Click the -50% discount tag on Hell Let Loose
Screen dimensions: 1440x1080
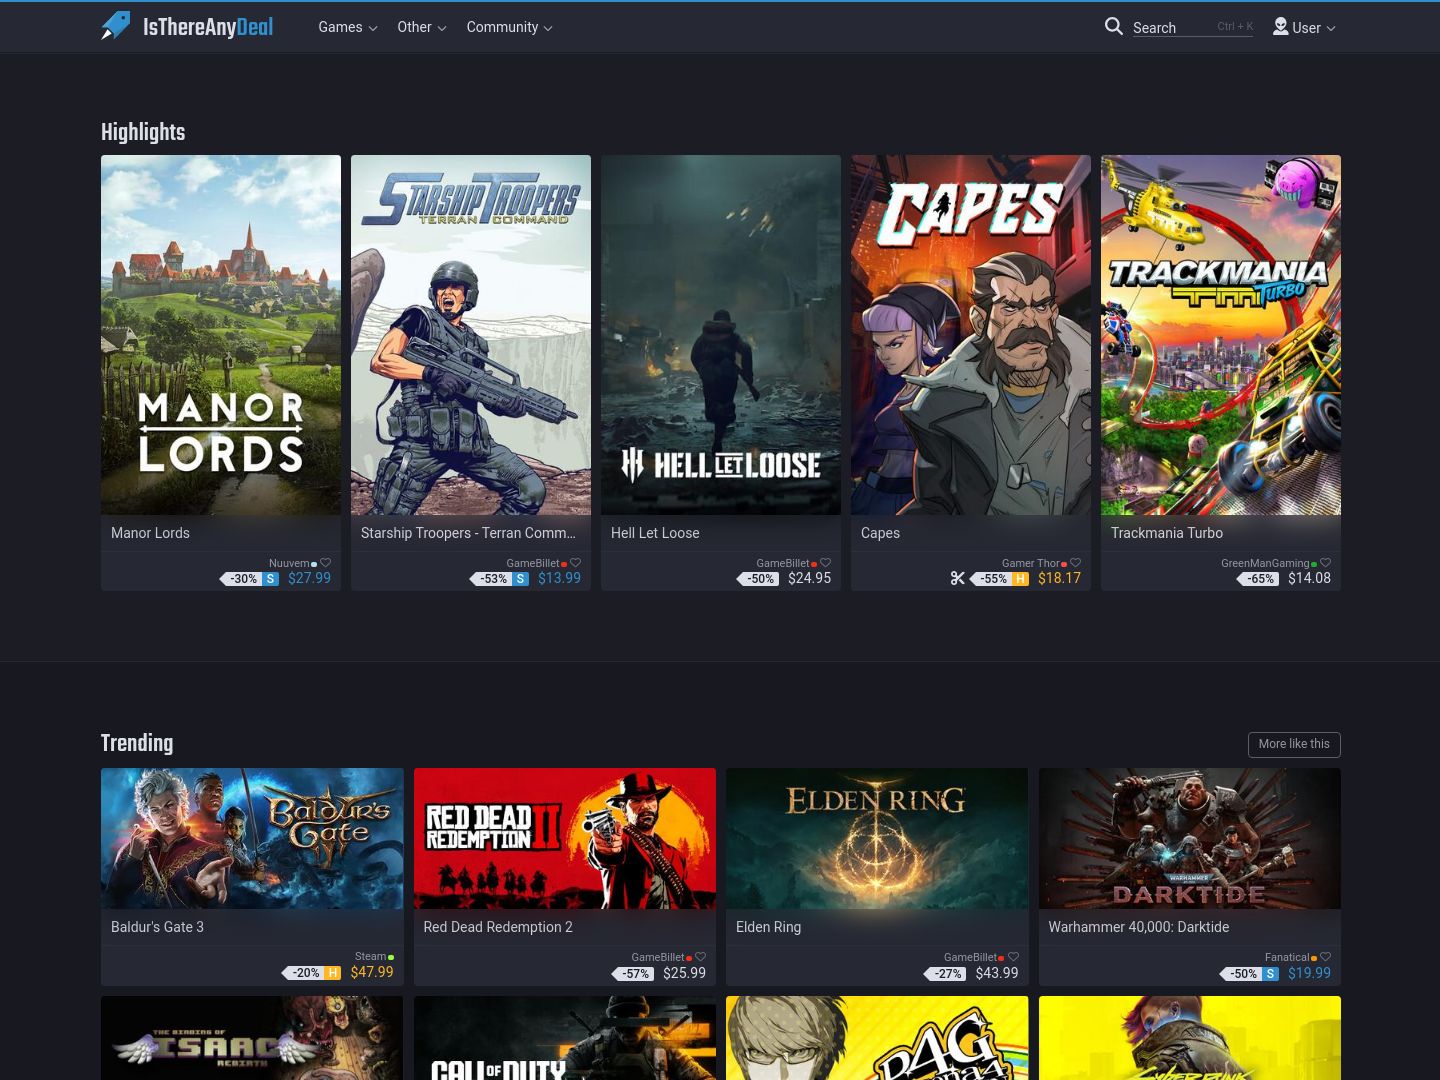click(x=758, y=578)
